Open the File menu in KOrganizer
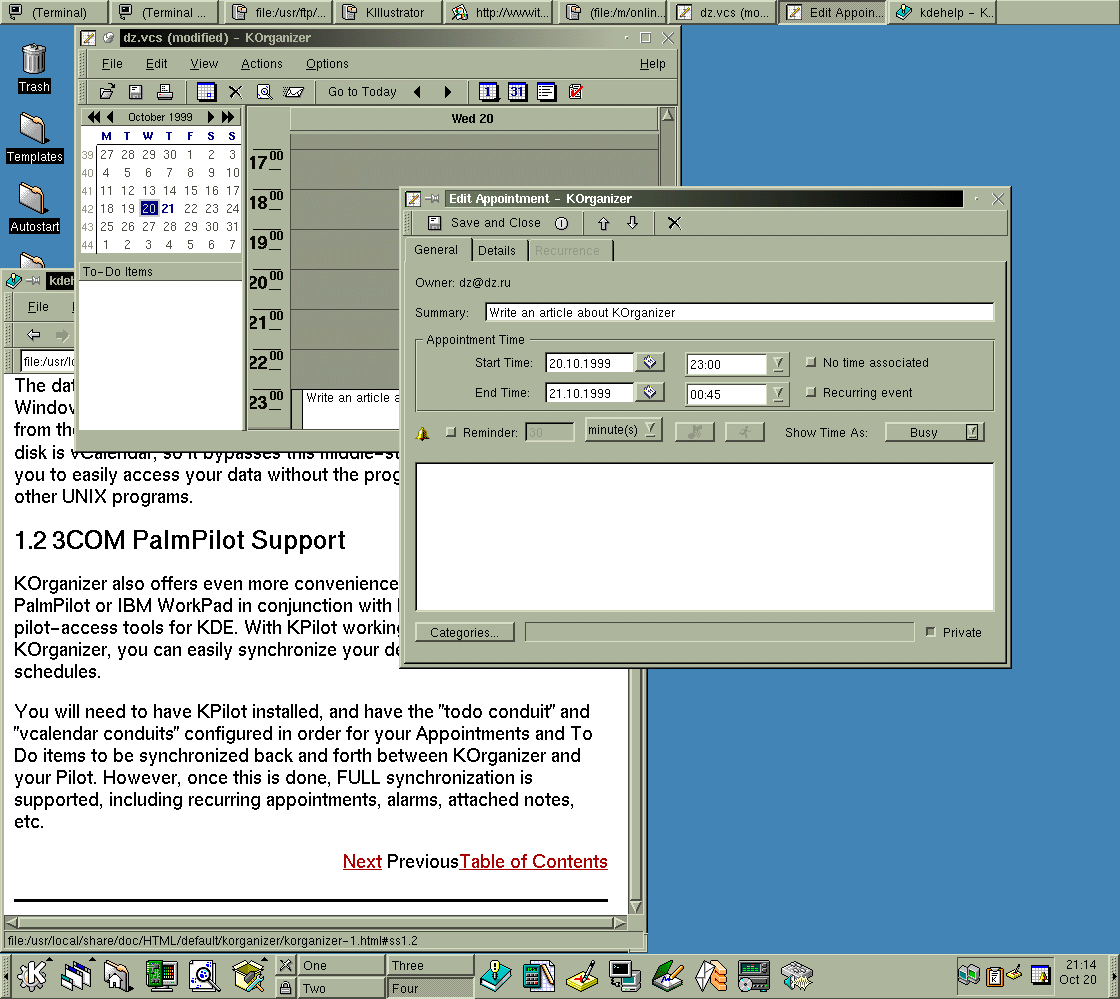Screen dimensions: 1120x999 coord(112,64)
